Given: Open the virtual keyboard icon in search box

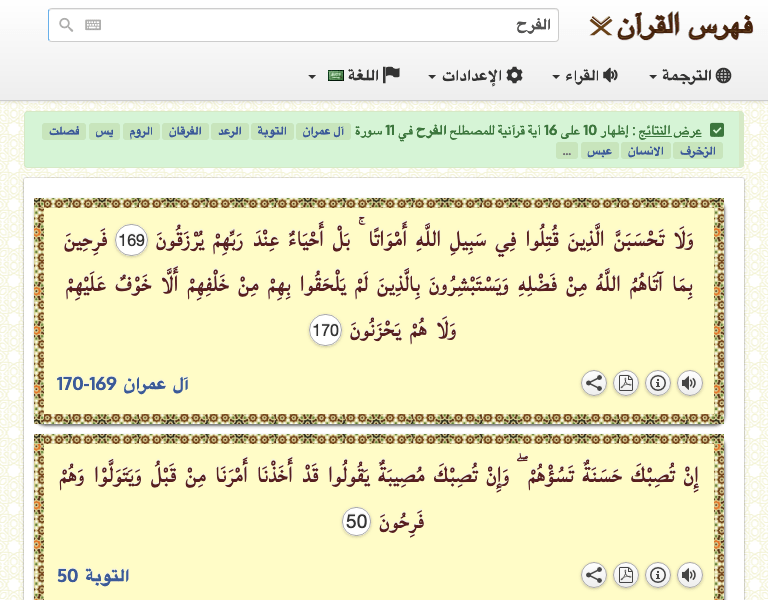Looking at the screenshot, I should [93, 24].
